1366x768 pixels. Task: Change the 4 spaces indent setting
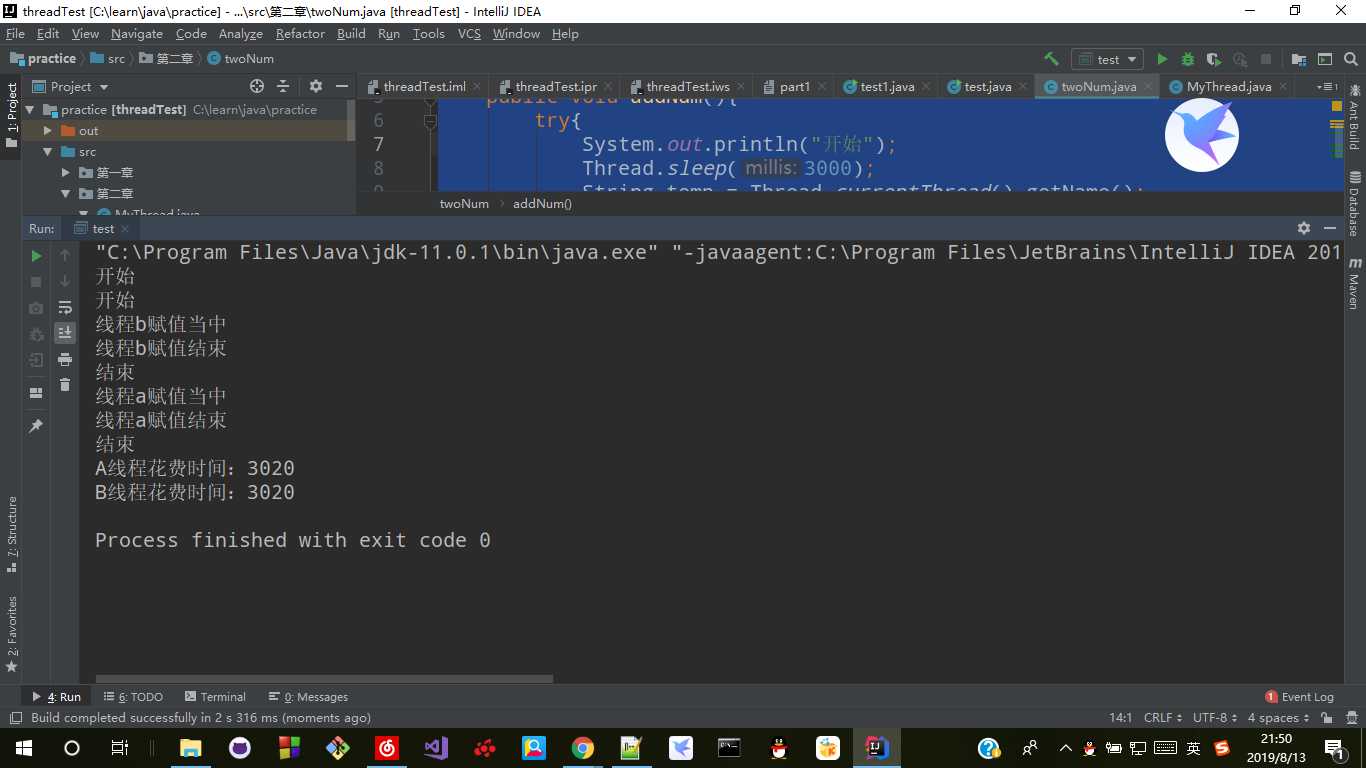pos(1278,718)
